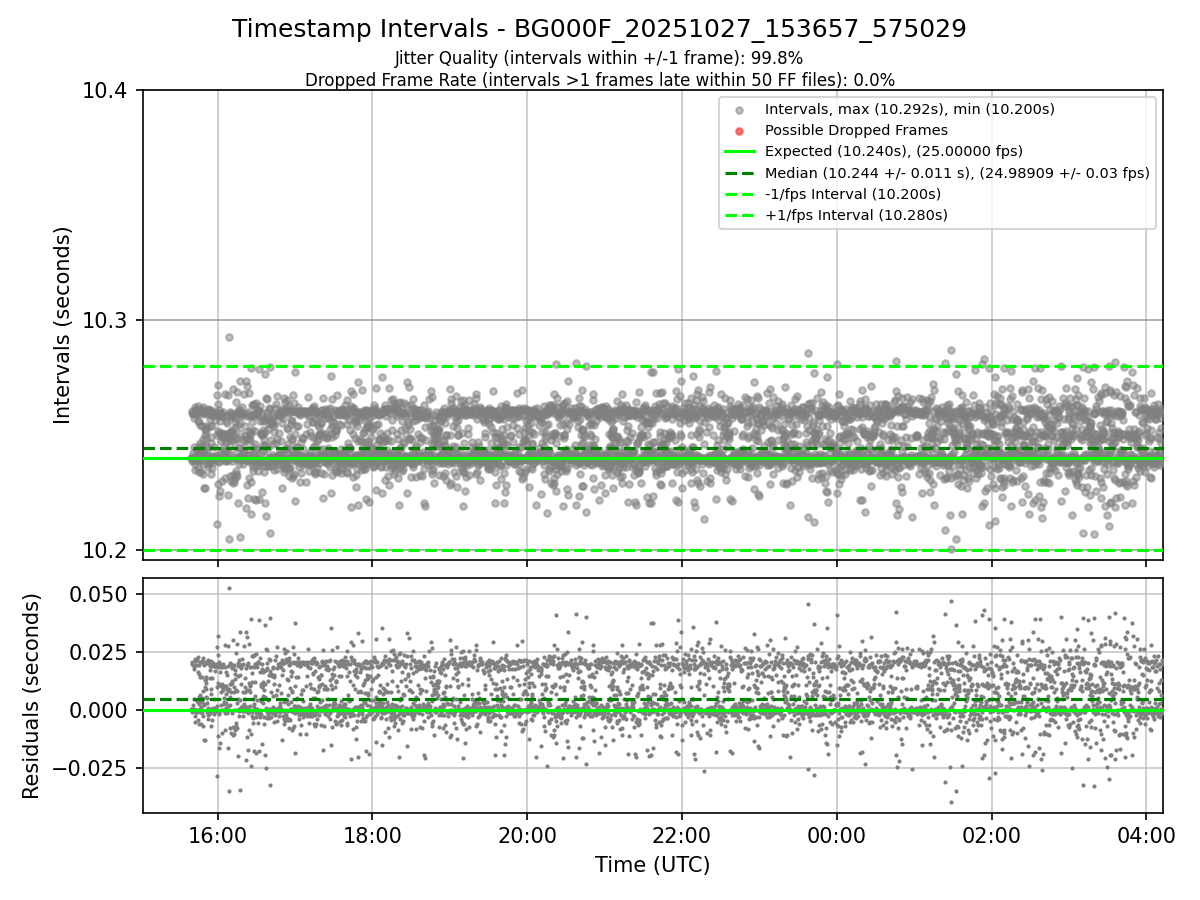Image resolution: width=1200 pixels, height=900 pixels.
Task: Click the 20:00 time tick label
Action: tap(527, 834)
